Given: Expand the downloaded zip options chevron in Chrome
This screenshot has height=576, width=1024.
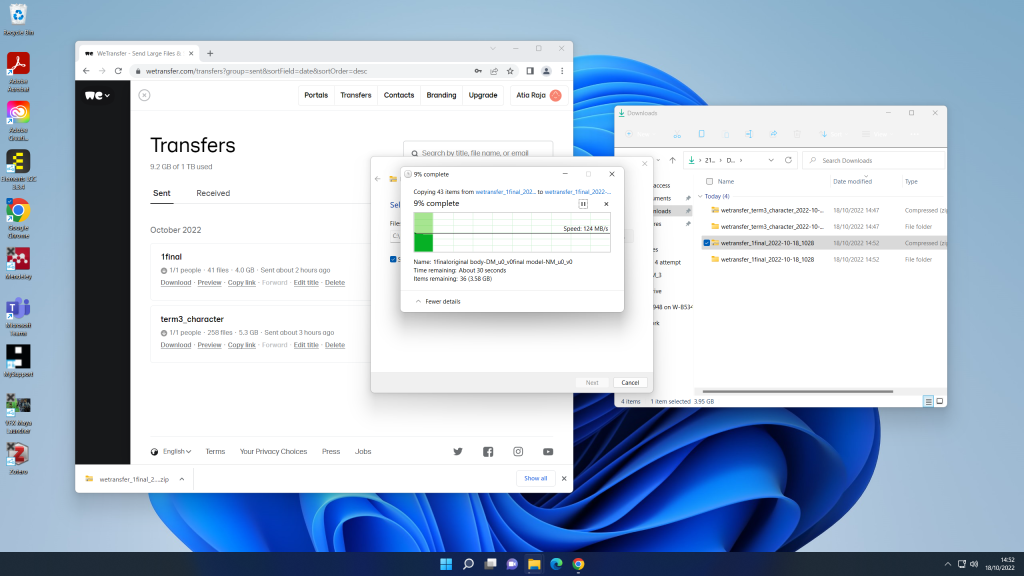Looking at the screenshot, I should [182, 479].
